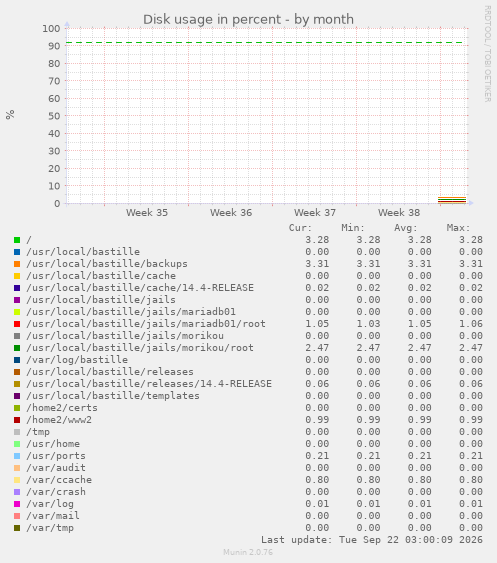Click the legend label /usr/home
The width and height of the screenshot is (497, 563).
53,444
